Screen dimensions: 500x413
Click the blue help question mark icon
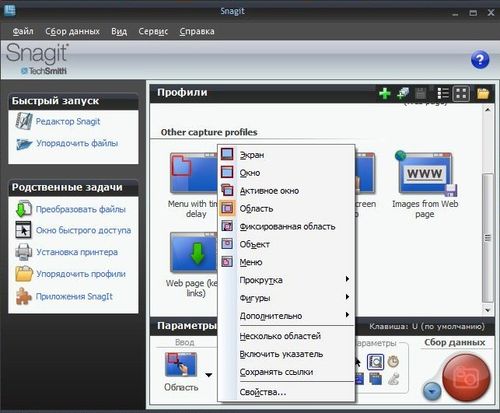[x=480, y=60]
